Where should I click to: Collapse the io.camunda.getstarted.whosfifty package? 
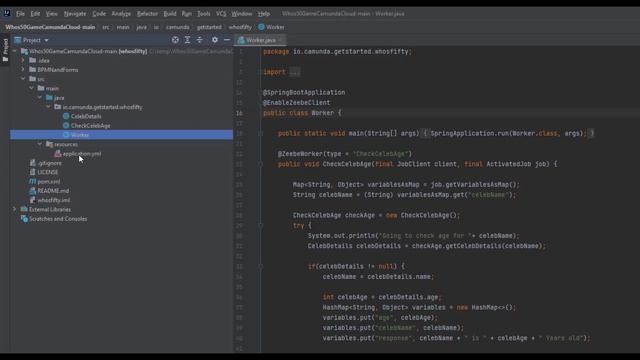click(x=48, y=107)
